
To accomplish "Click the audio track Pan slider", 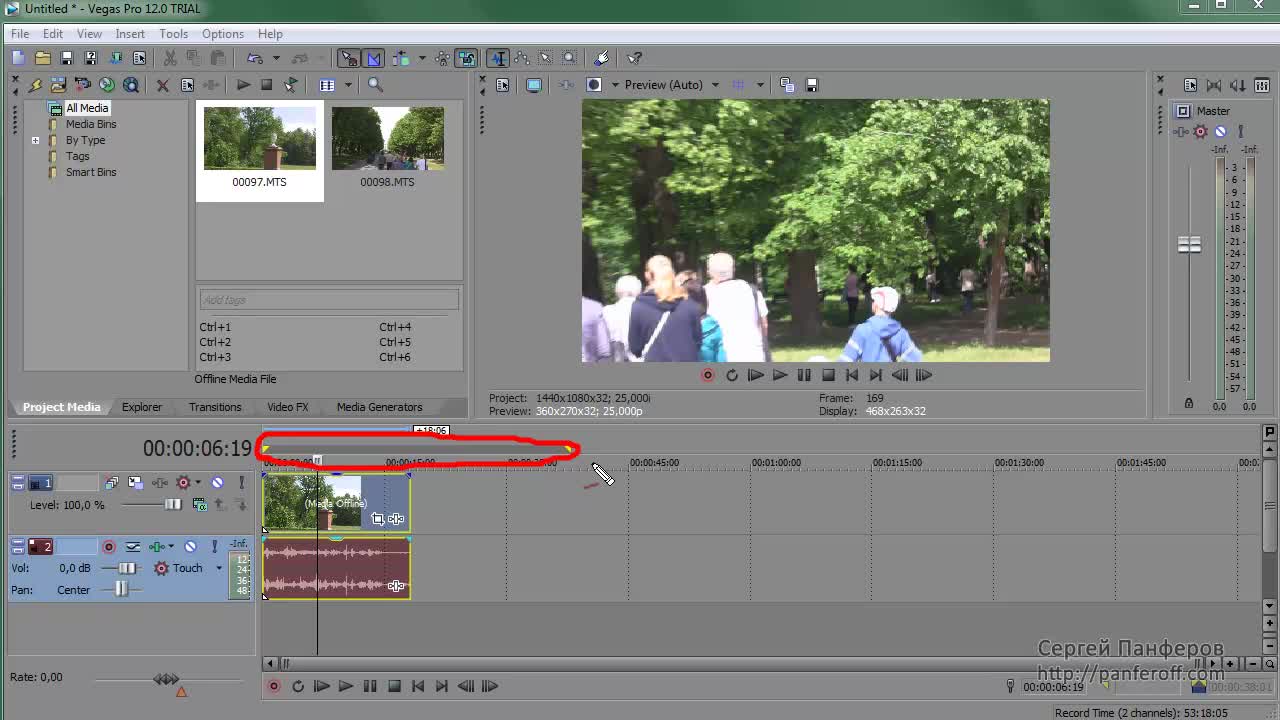I will (120, 590).
